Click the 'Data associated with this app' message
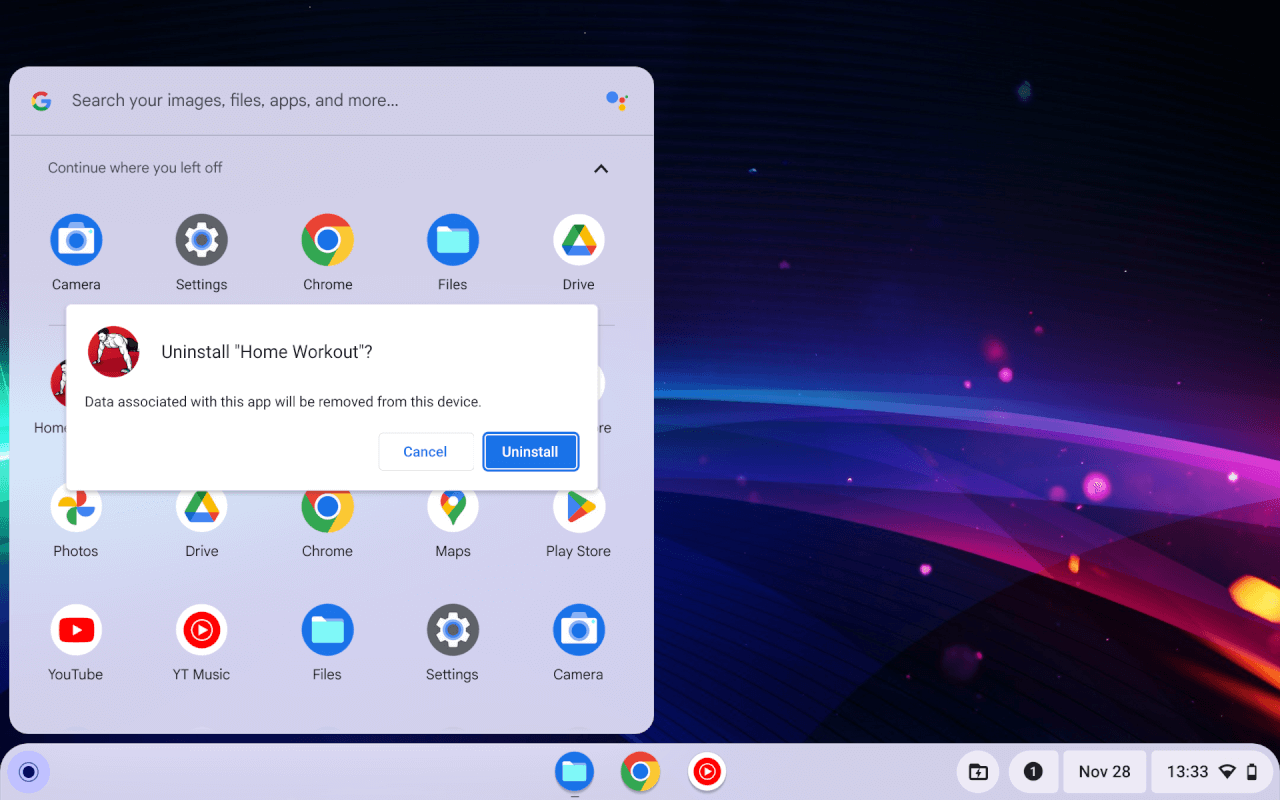The width and height of the screenshot is (1280, 800). point(283,402)
